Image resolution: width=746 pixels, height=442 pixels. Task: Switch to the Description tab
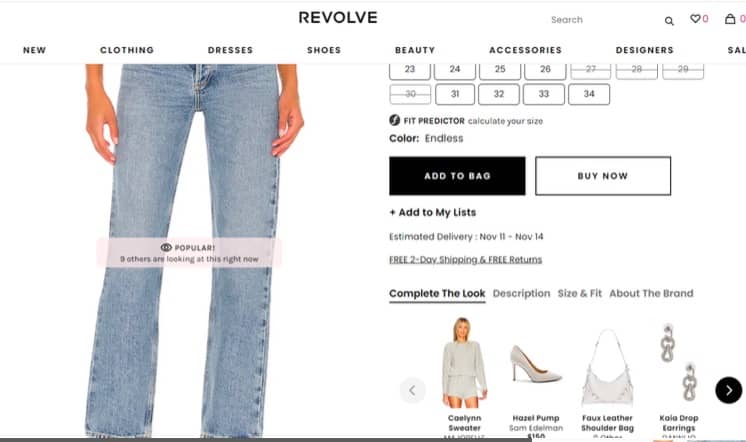pos(521,294)
